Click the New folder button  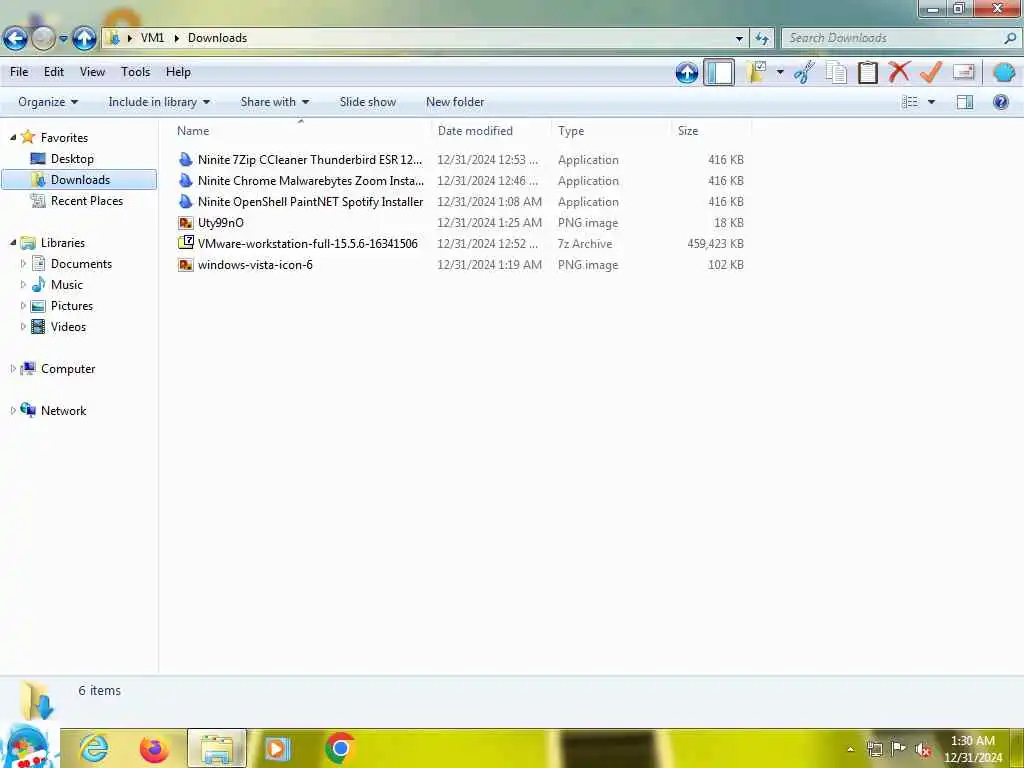(455, 102)
